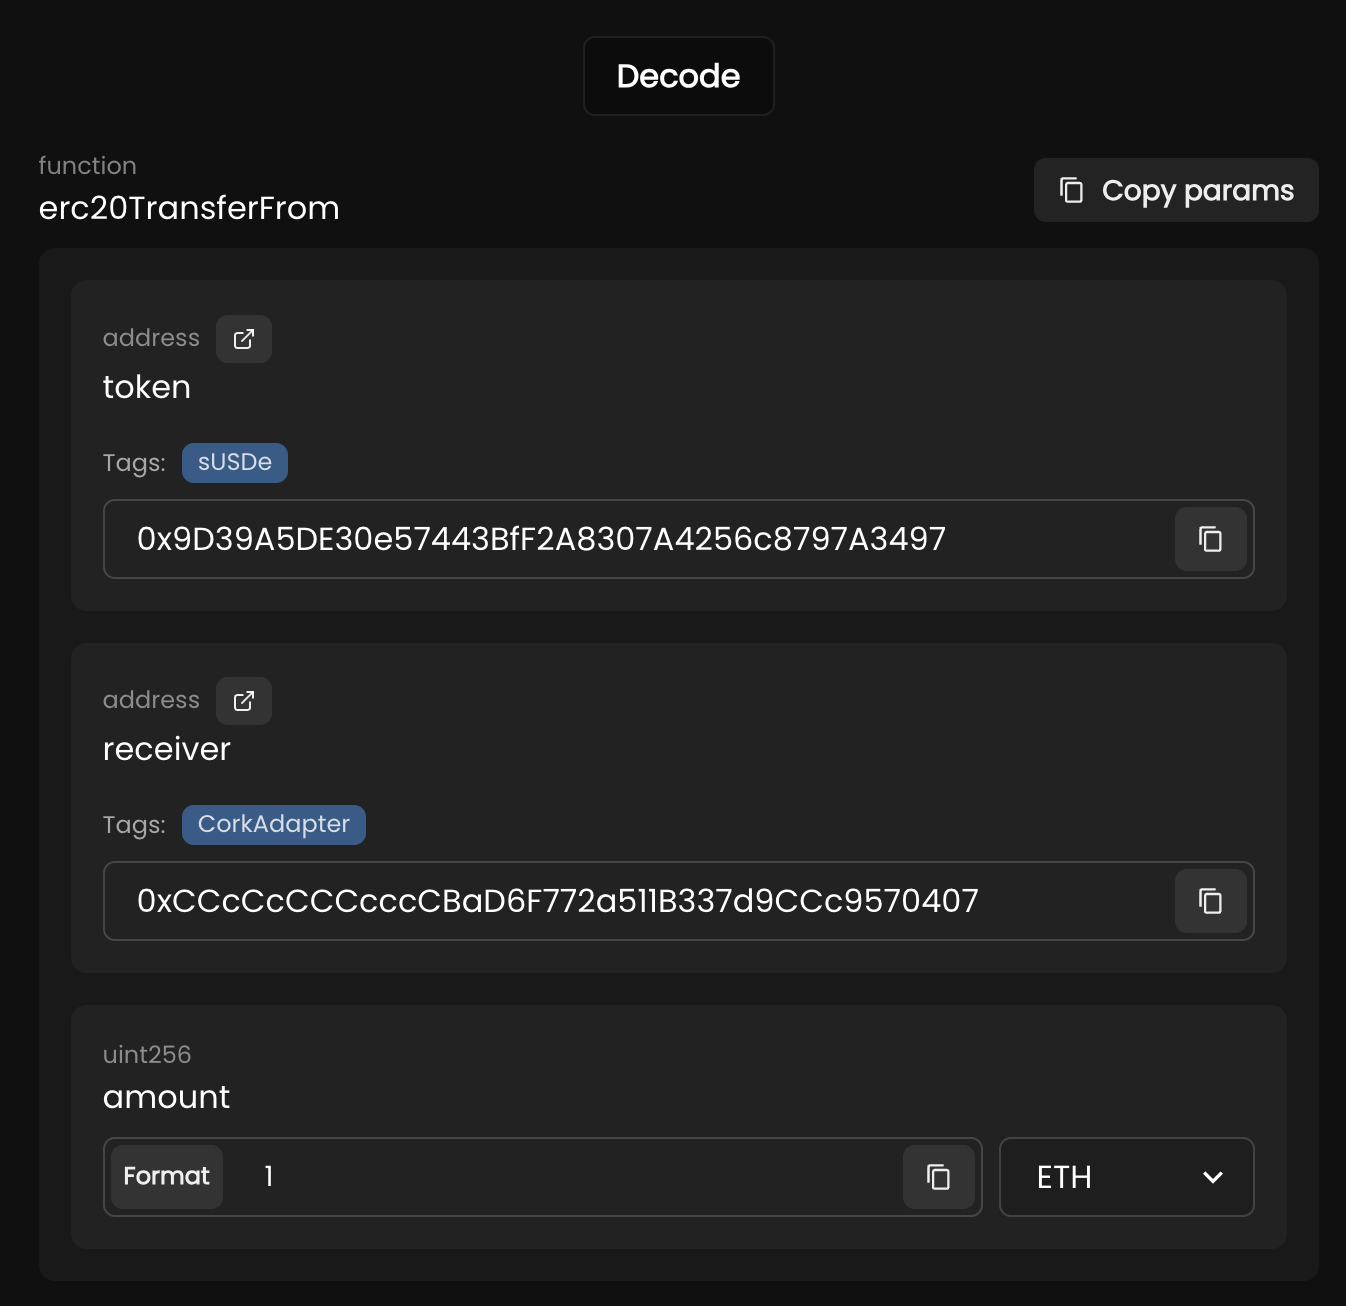Viewport: 1346px width, 1306px height.
Task: Click the receiver parameter label
Action: click(x=167, y=749)
